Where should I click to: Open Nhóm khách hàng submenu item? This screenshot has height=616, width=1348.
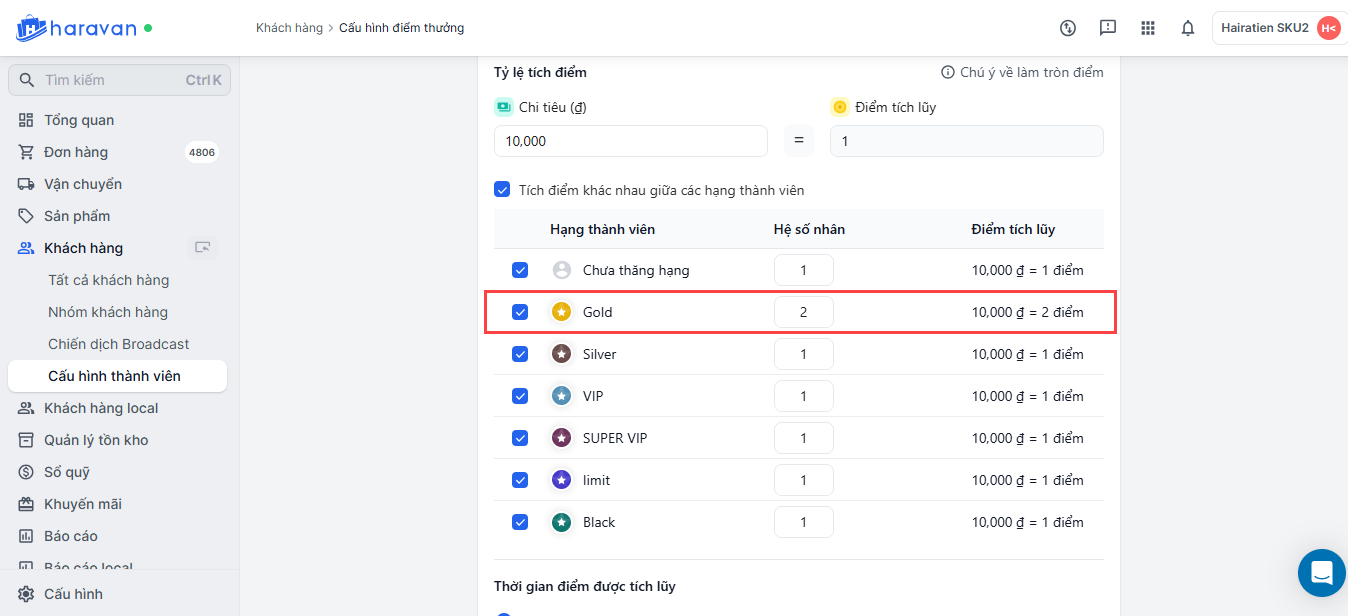(108, 312)
